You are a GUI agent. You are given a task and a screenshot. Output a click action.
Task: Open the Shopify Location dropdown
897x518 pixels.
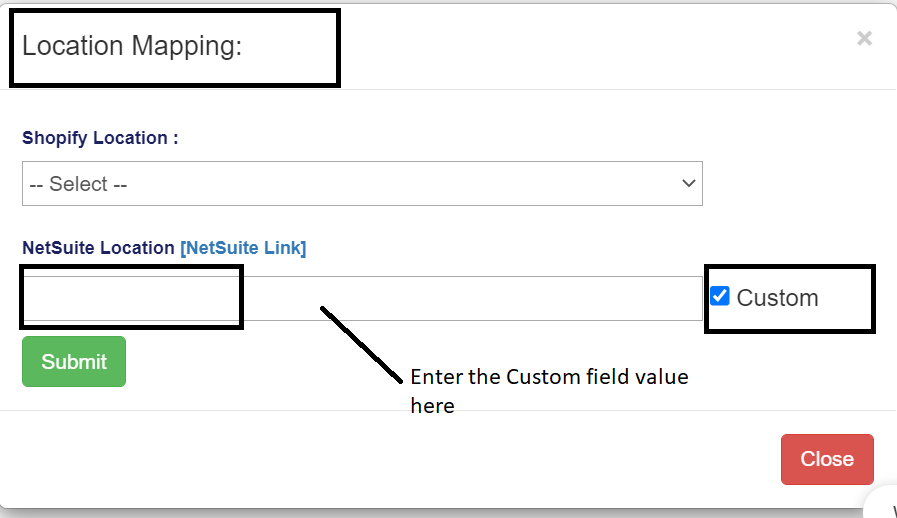(x=362, y=184)
